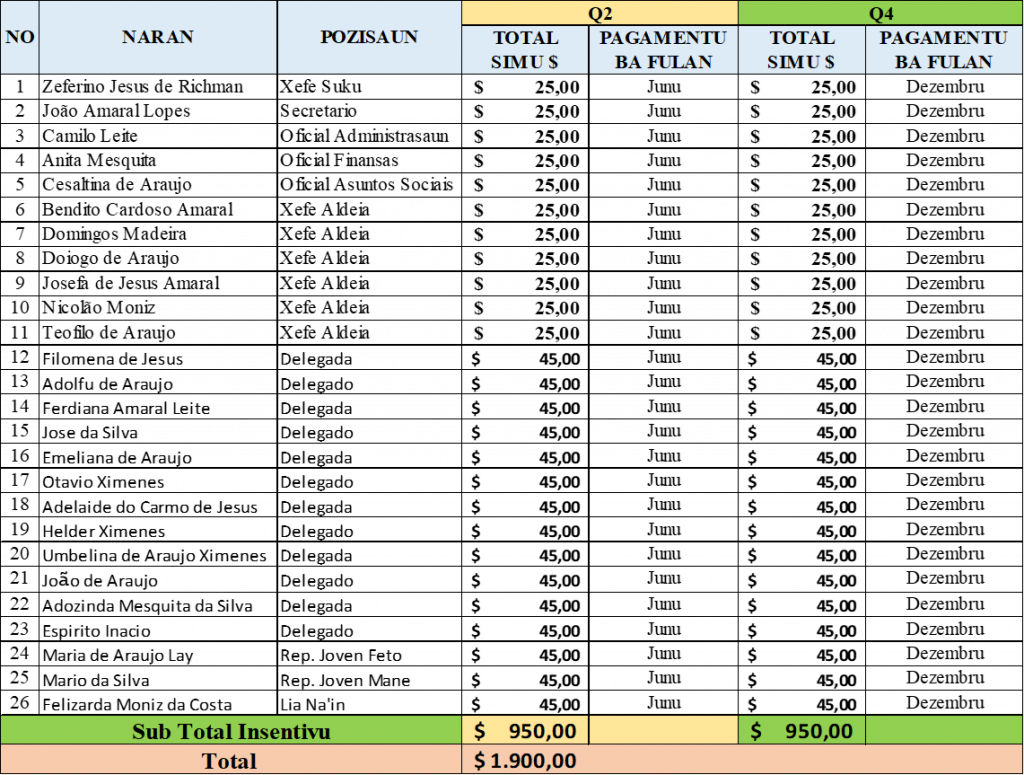
Task: Select TOTAL SIMU $ header under Q2
Action: (x=525, y=50)
